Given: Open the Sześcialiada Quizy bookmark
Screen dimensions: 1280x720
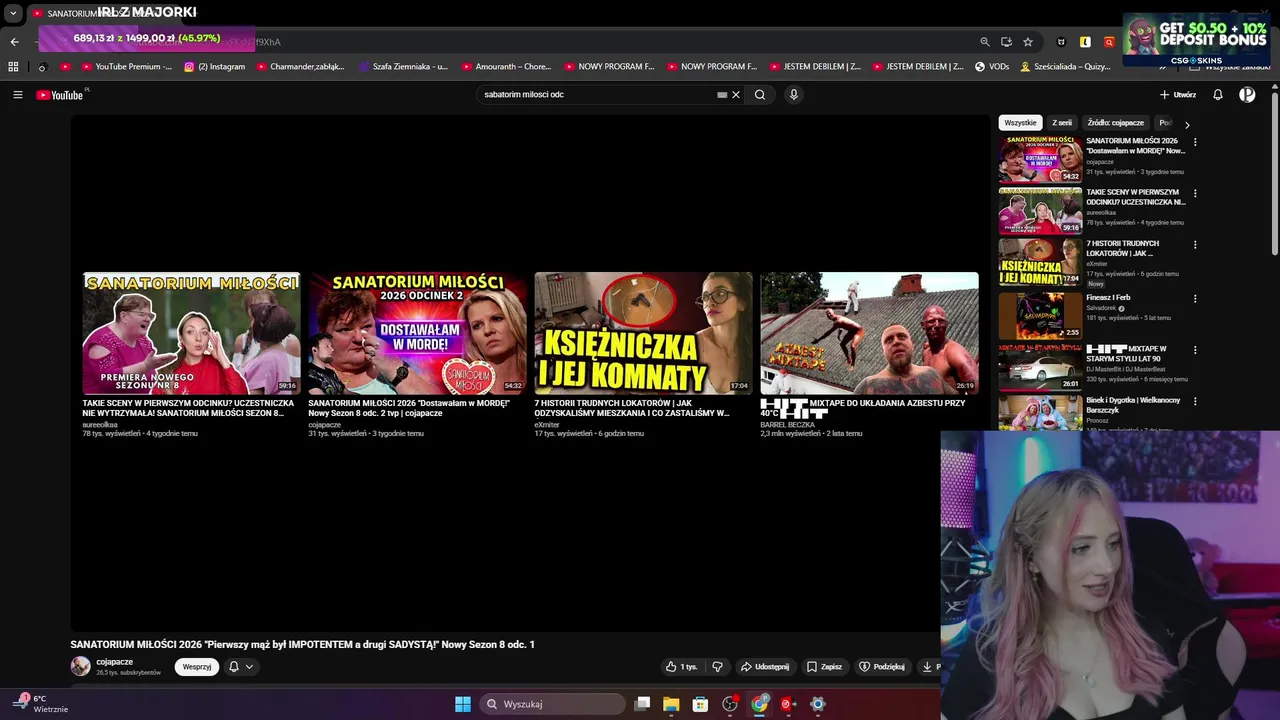Looking at the screenshot, I should click(1066, 67).
